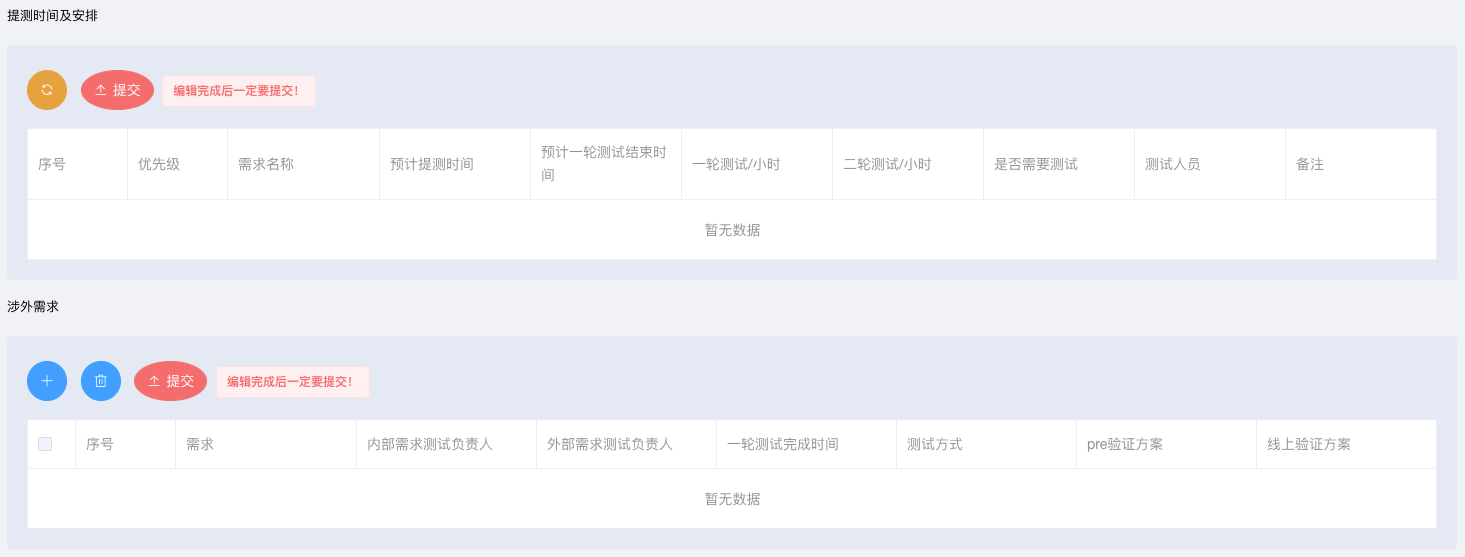The height and width of the screenshot is (557, 1465).
Task: Click the 优先级 column header
Action: pyautogui.click(x=159, y=164)
